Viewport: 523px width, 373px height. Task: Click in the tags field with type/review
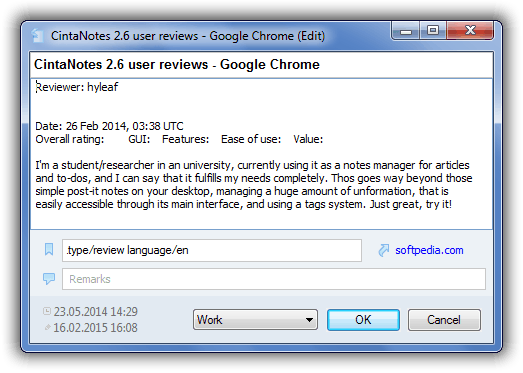click(212, 250)
